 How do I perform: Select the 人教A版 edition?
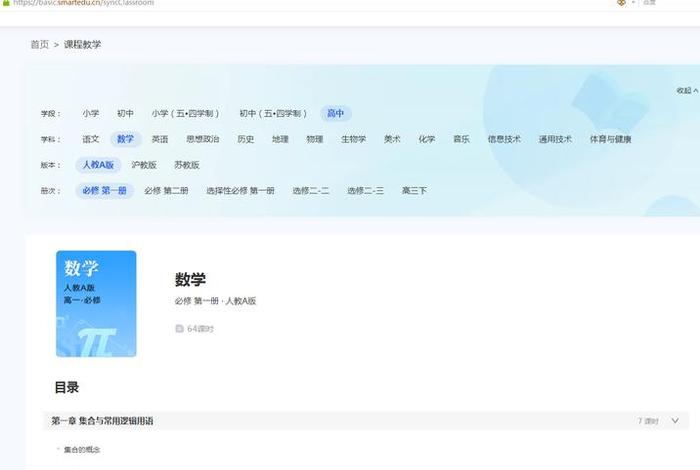pyautogui.click(x=98, y=165)
